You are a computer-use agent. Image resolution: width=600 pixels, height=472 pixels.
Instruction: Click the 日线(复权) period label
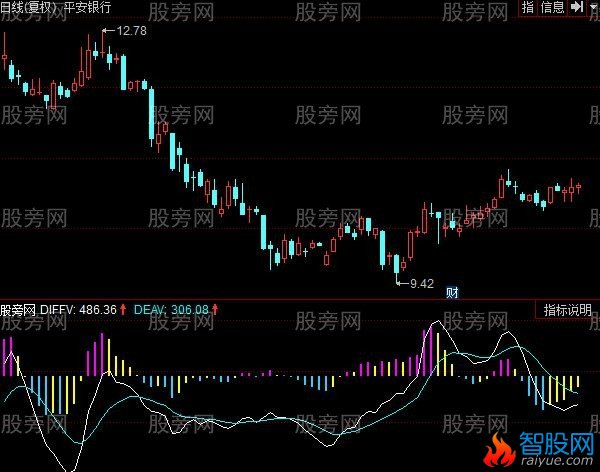[x=28, y=7]
